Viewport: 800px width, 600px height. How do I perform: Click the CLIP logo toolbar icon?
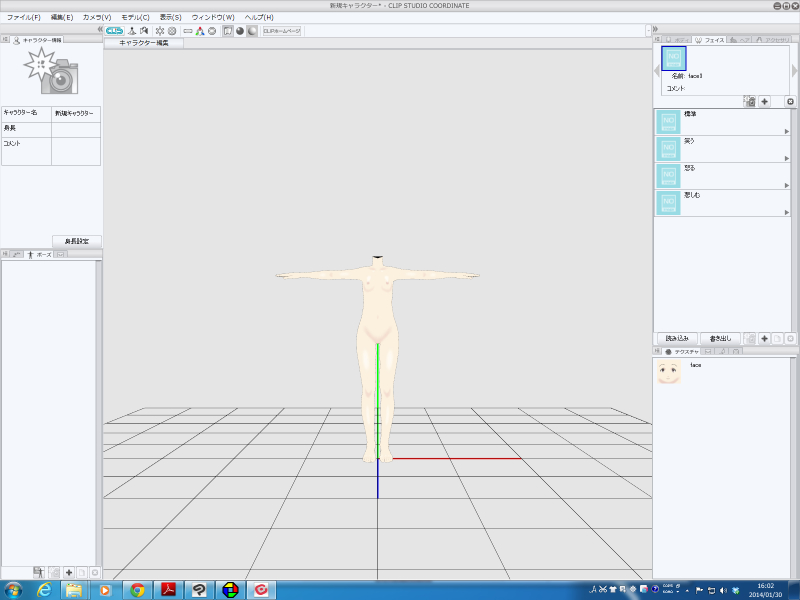coord(114,31)
